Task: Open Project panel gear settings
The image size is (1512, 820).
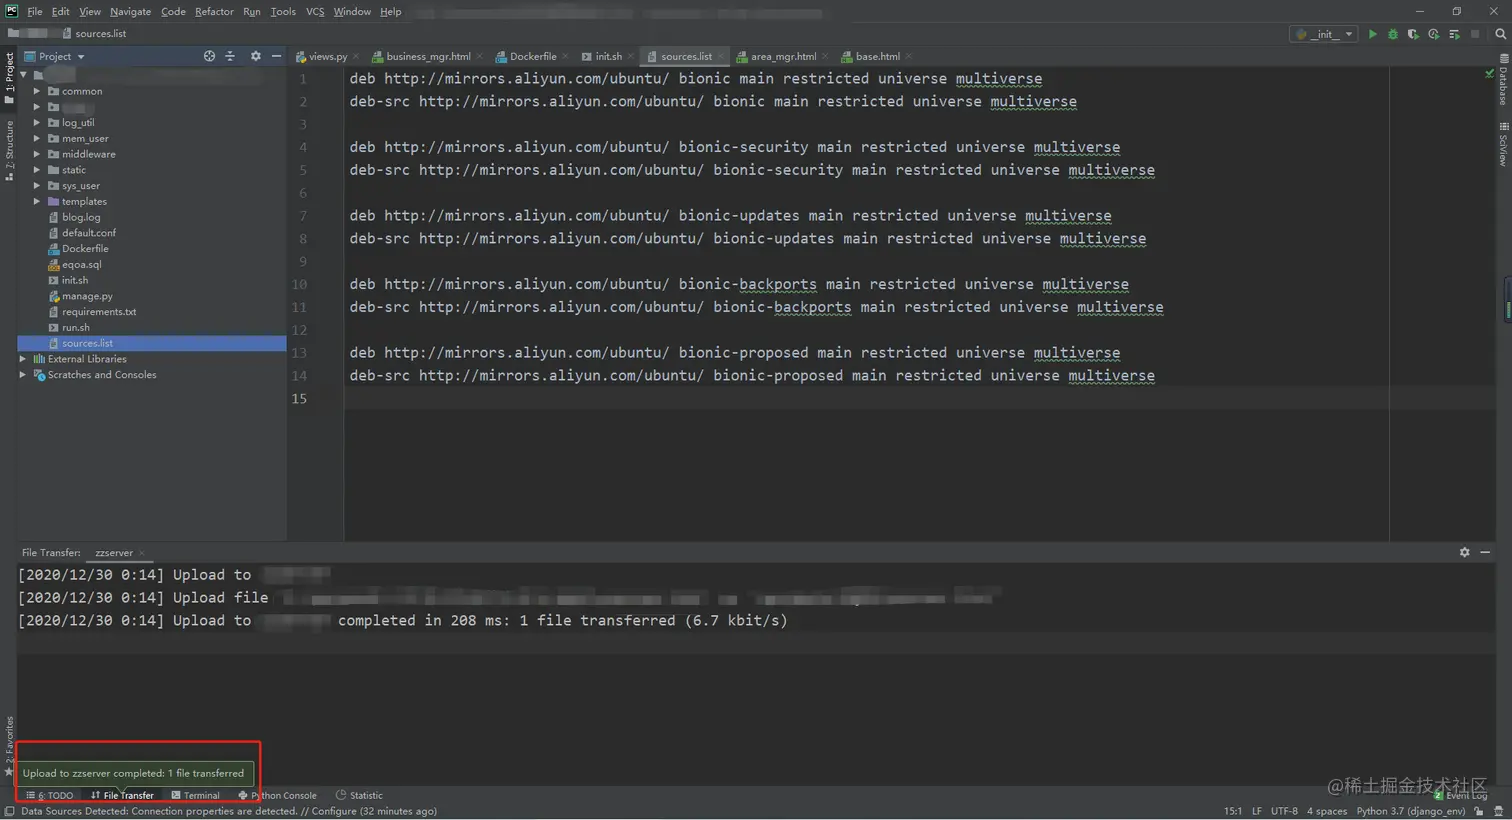Action: tap(255, 56)
